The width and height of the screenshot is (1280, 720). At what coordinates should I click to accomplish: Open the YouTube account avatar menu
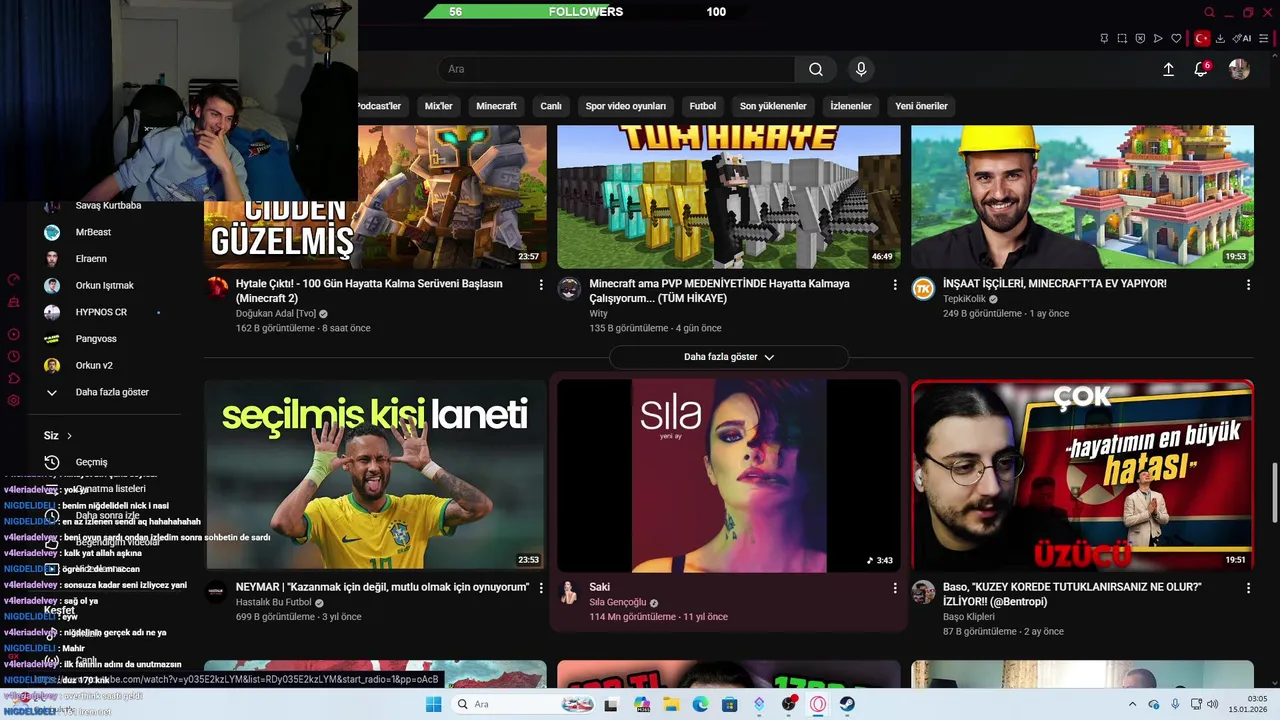pyautogui.click(x=1239, y=69)
